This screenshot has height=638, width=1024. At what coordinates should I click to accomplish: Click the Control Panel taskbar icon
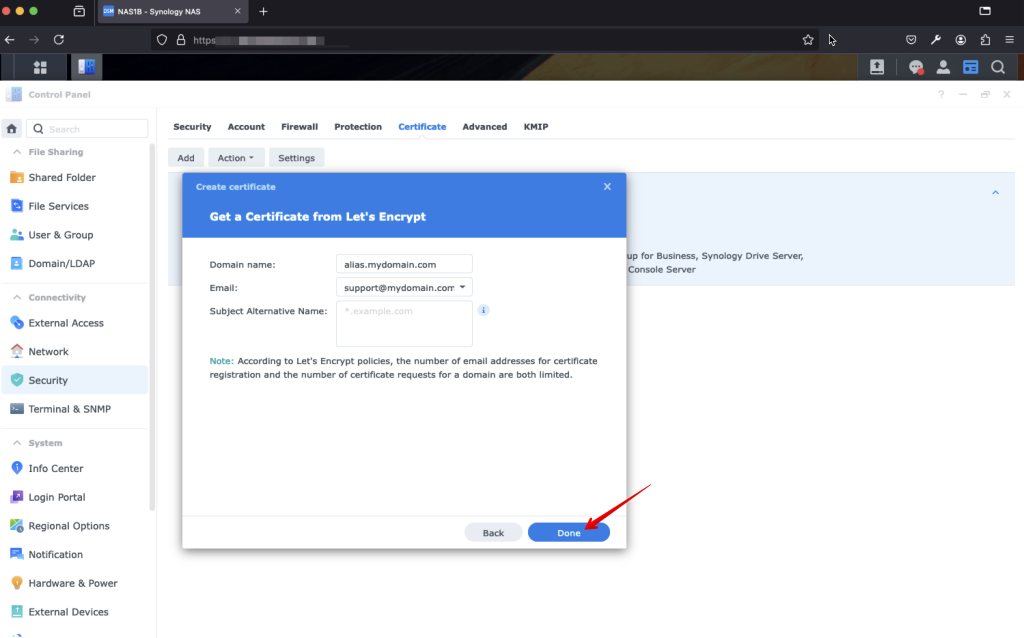click(x=86, y=67)
